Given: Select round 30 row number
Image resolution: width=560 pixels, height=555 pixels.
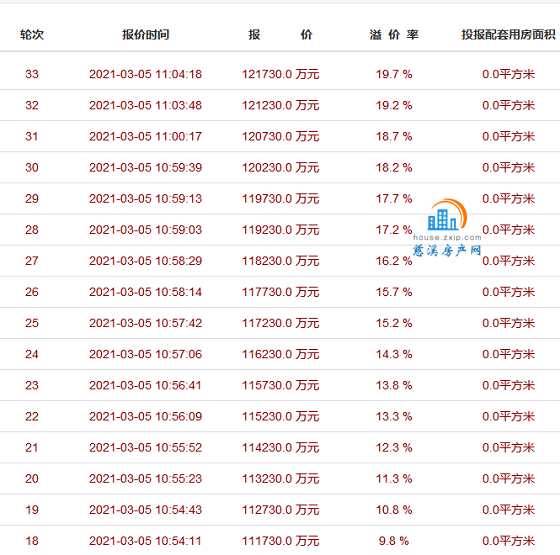Looking at the screenshot, I should tap(32, 167).
